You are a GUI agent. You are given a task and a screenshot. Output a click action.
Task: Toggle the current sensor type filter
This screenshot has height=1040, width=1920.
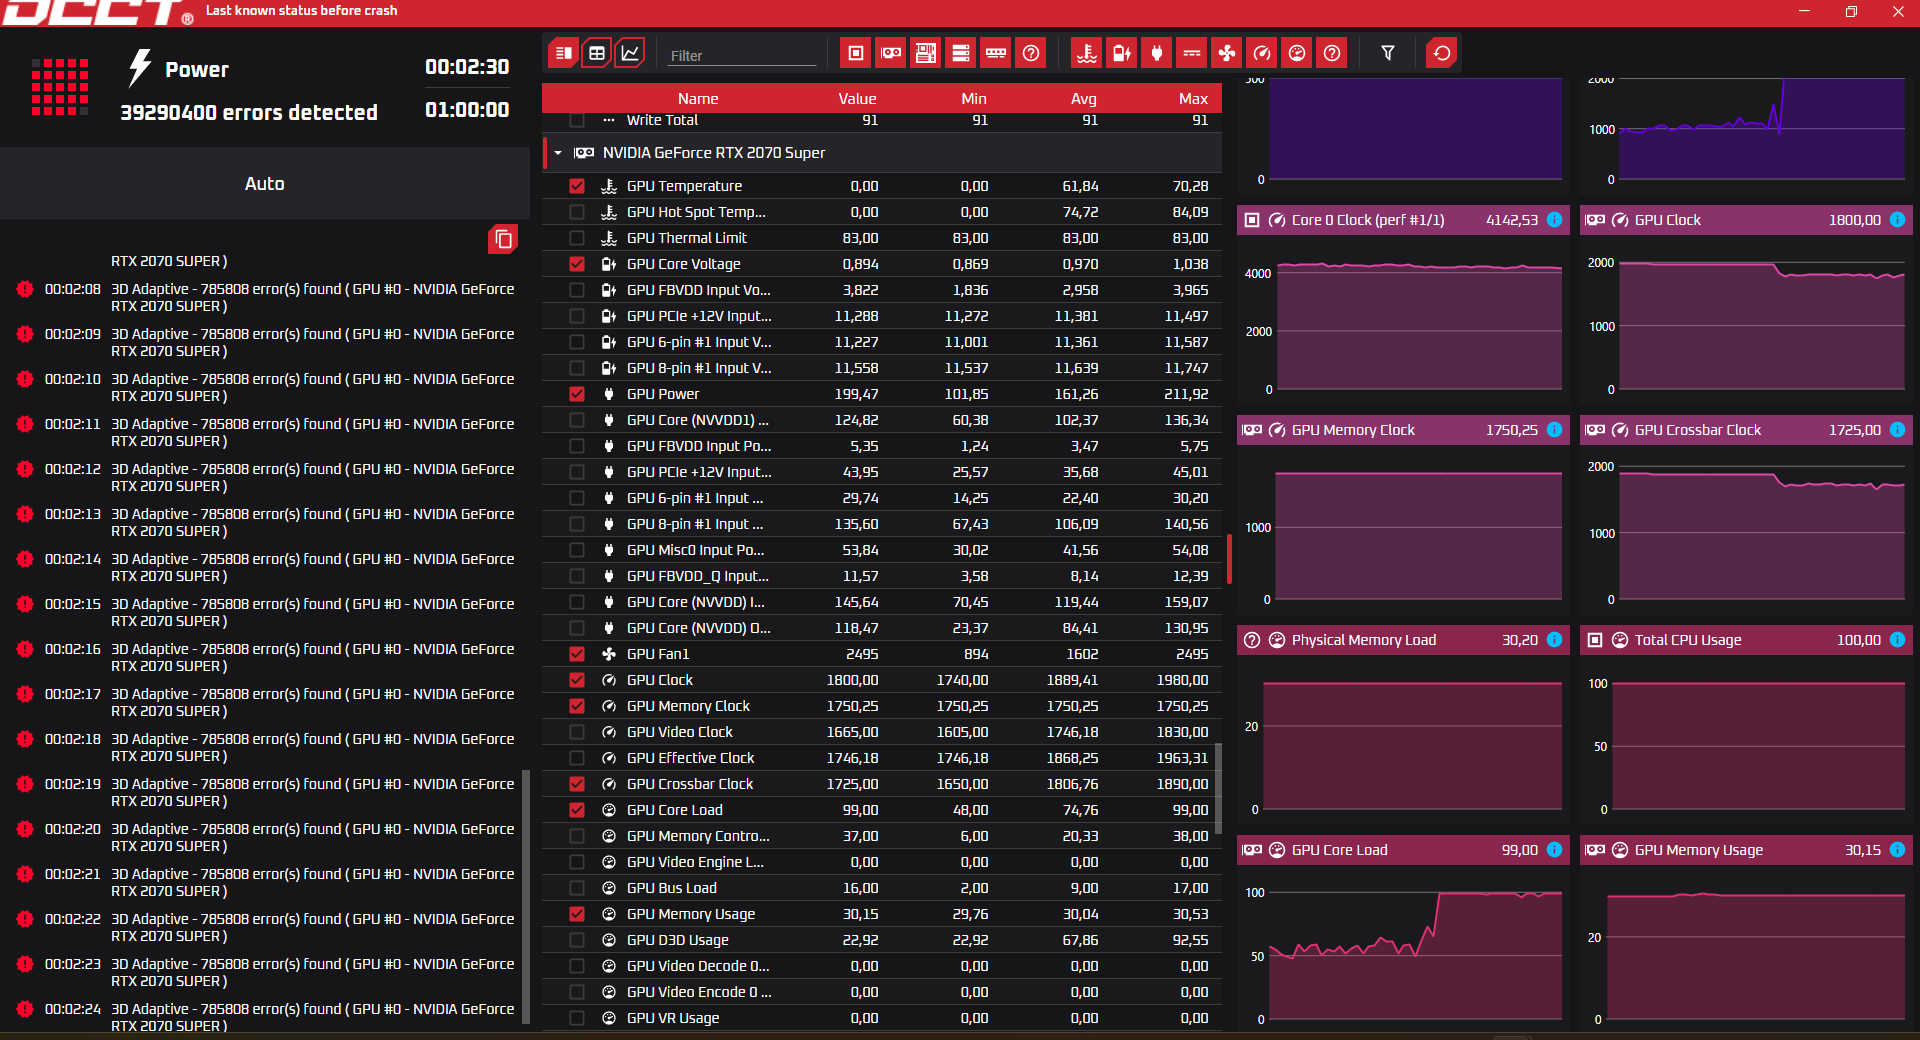coord(1192,53)
